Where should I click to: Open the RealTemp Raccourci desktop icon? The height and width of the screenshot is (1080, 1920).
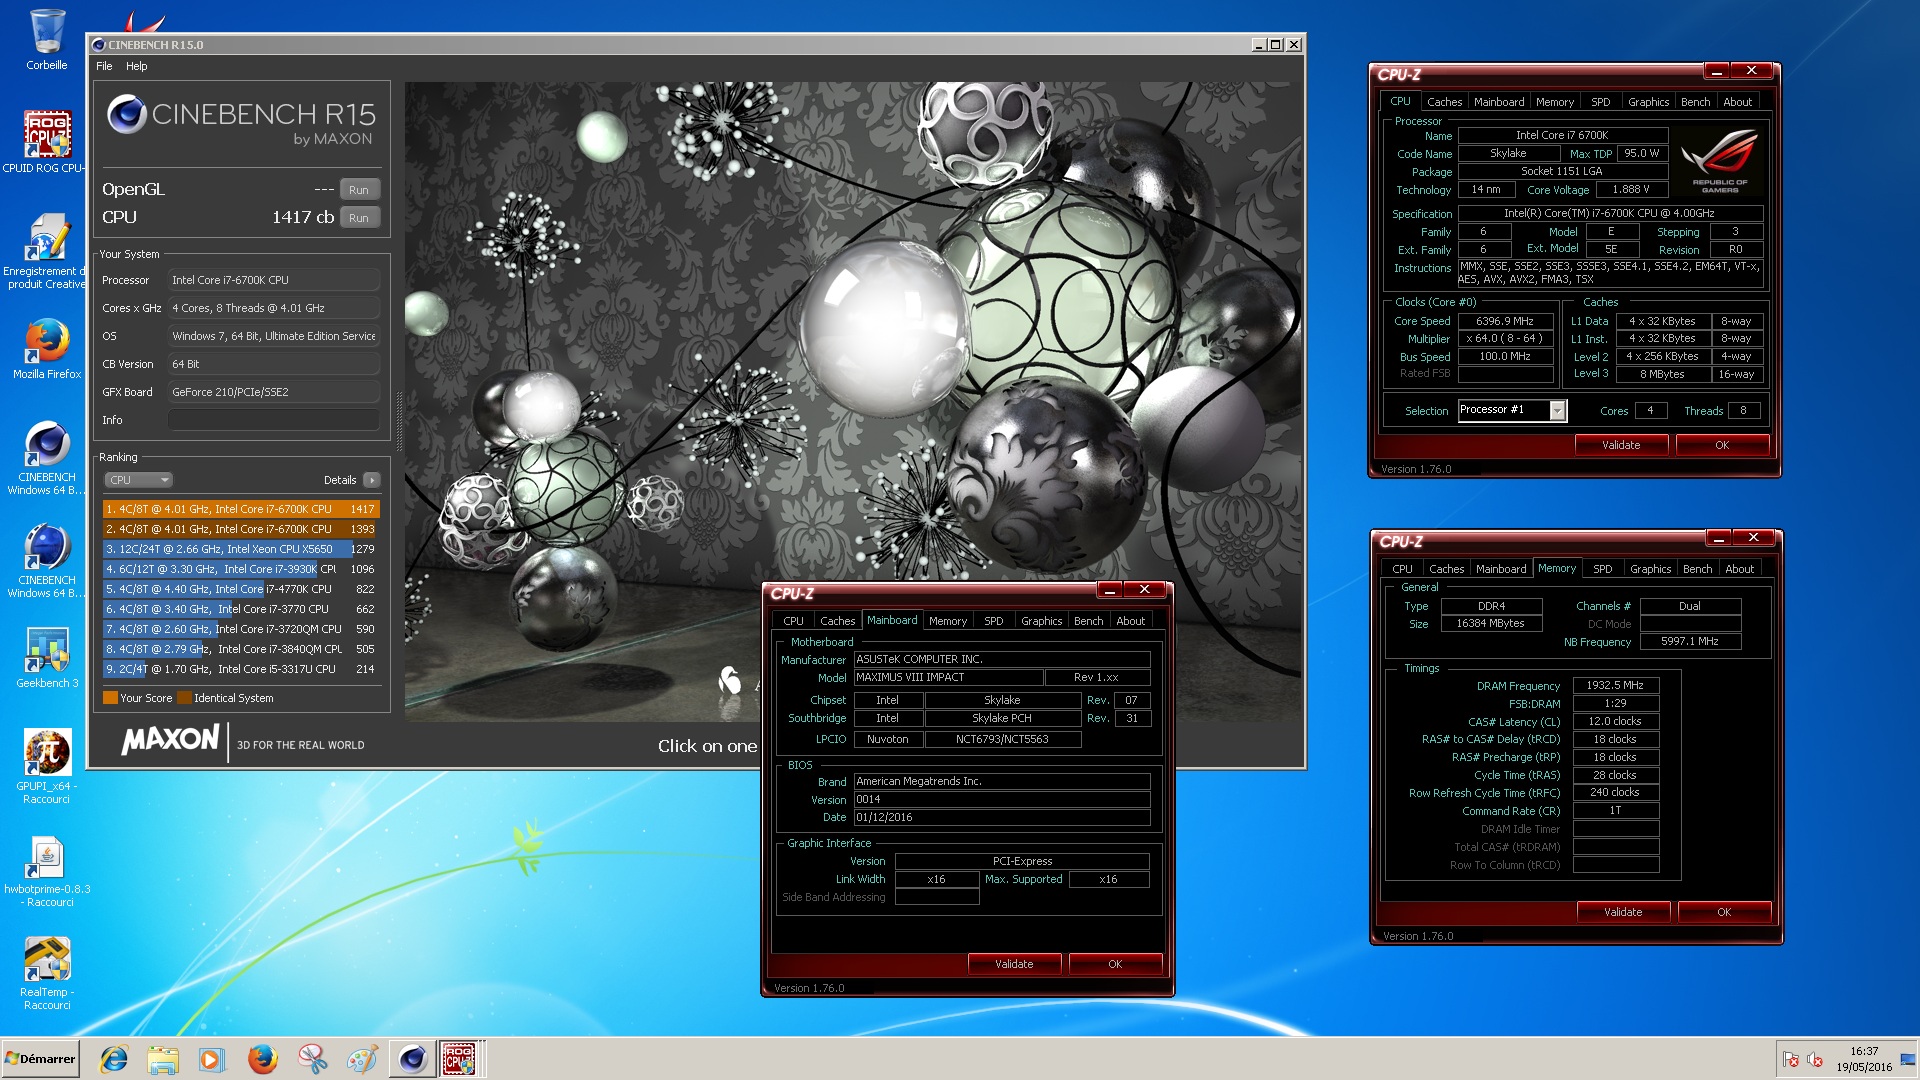coord(47,973)
